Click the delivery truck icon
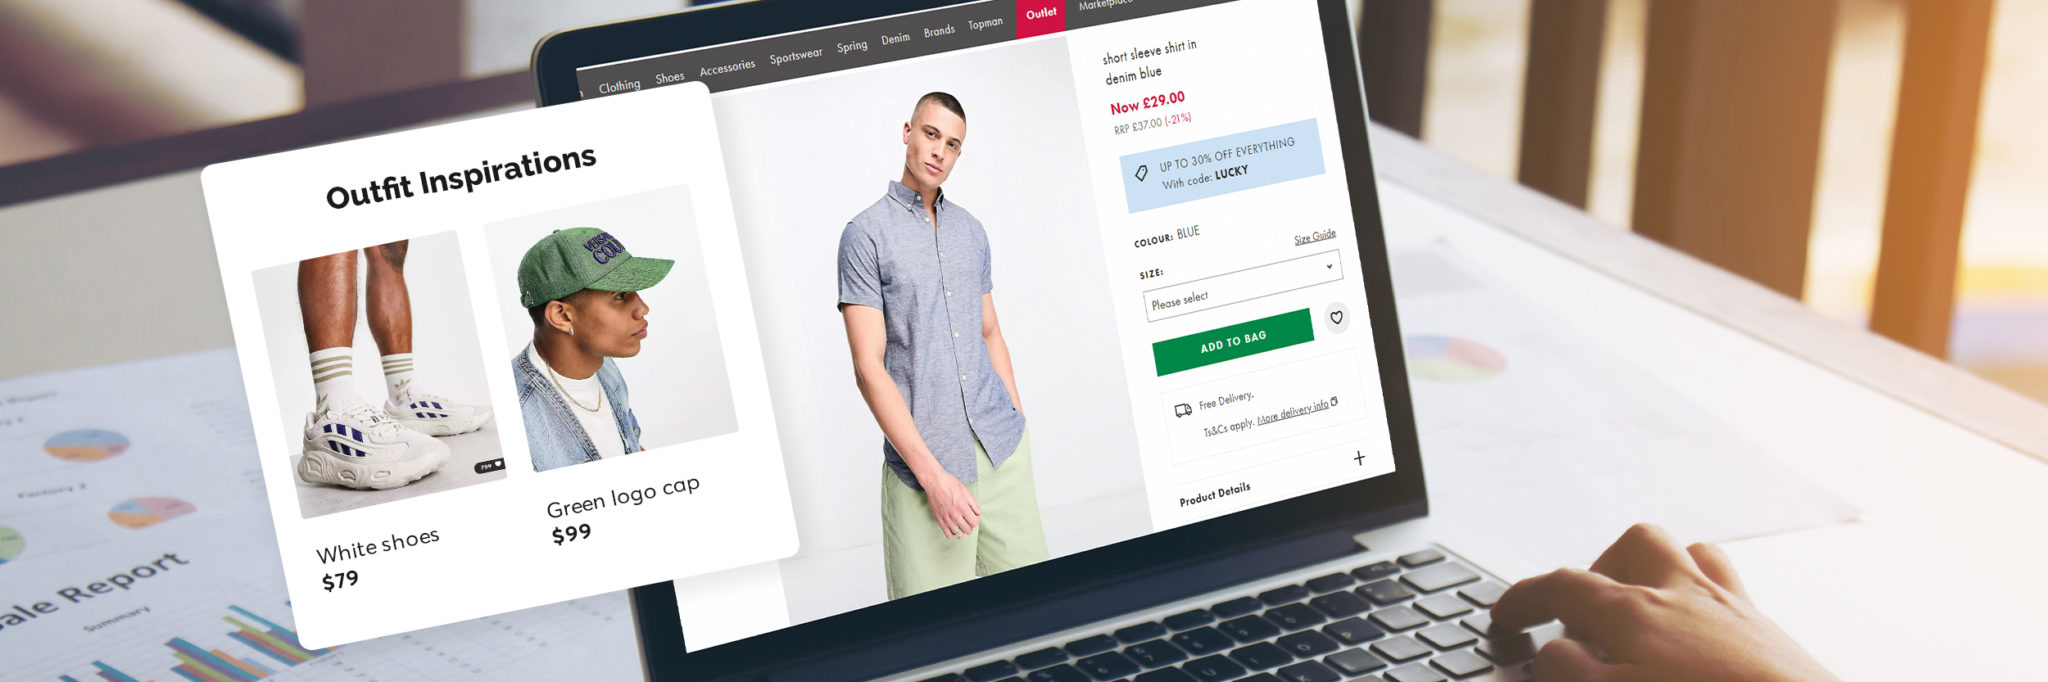The image size is (2048, 682). point(1182,410)
